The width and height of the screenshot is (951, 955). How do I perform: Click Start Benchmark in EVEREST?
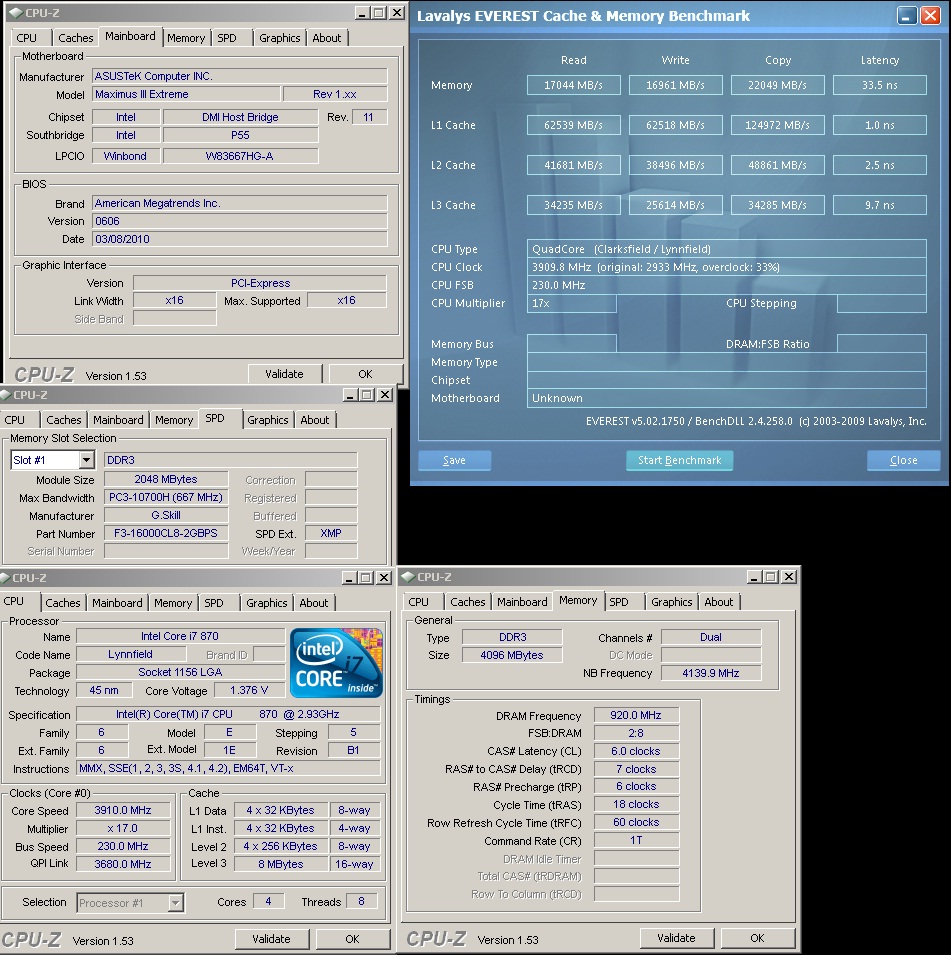point(679,460)
